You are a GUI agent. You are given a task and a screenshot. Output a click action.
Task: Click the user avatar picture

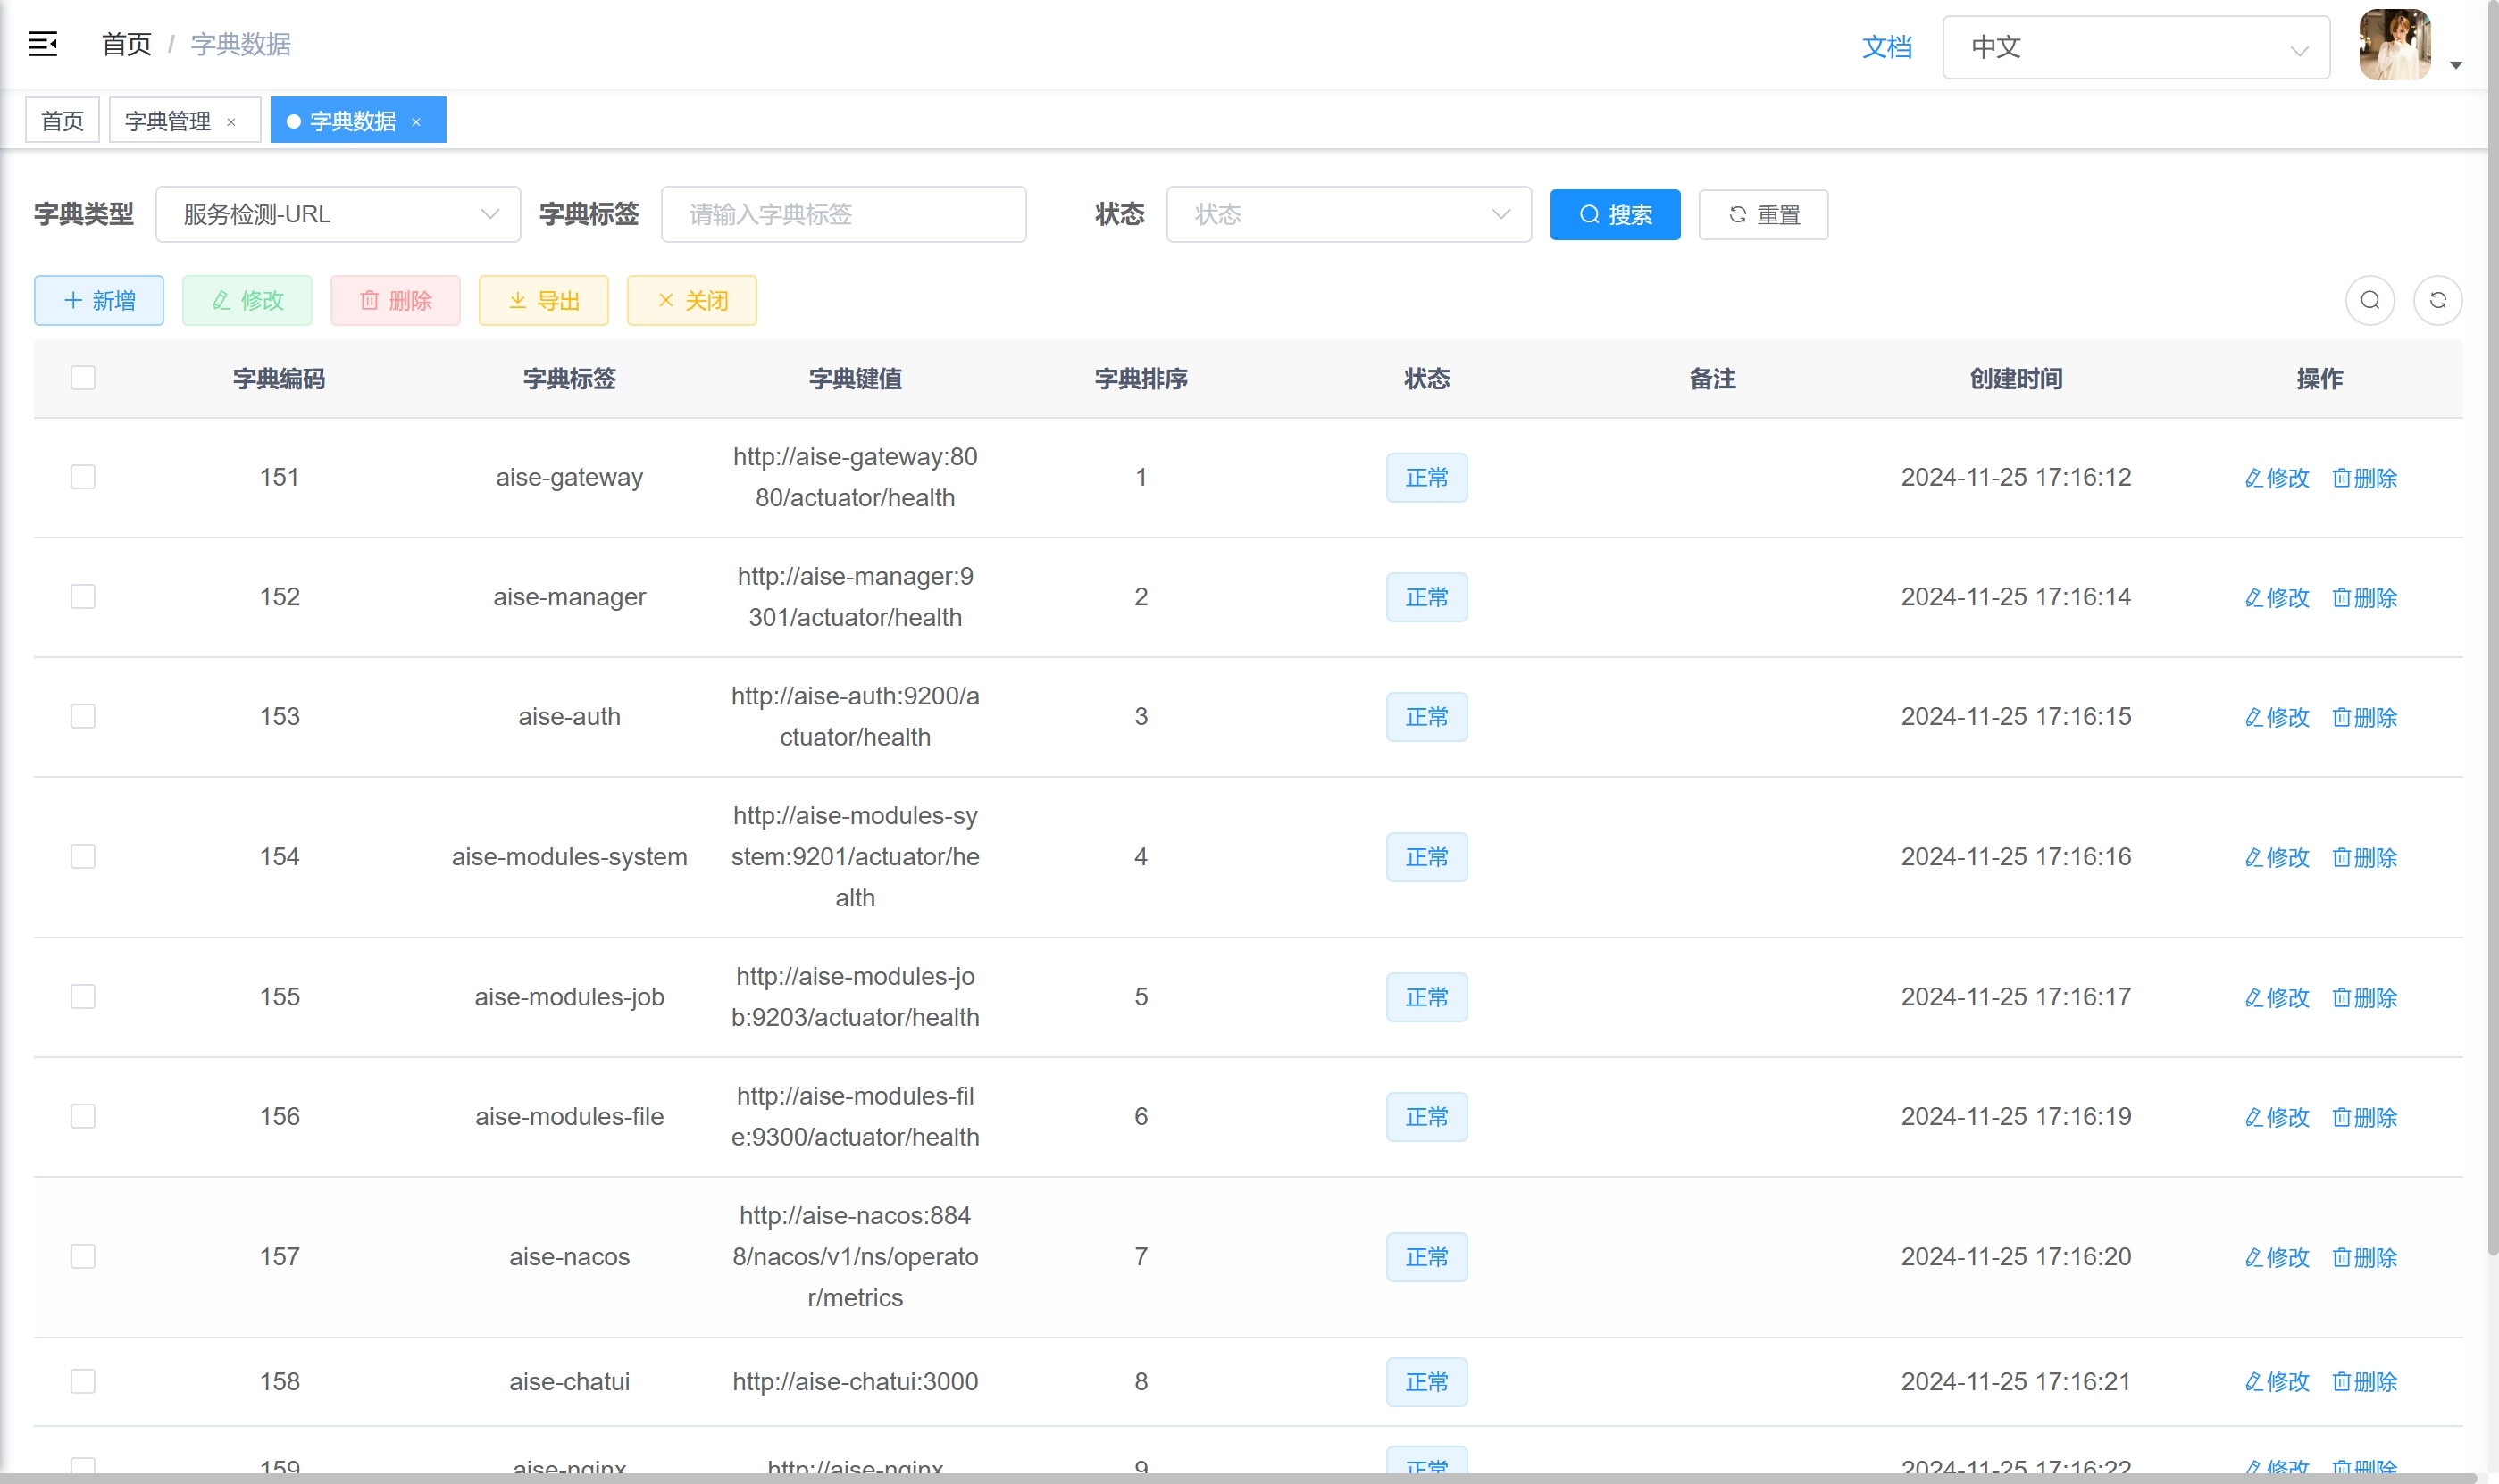pos(2394,45)
